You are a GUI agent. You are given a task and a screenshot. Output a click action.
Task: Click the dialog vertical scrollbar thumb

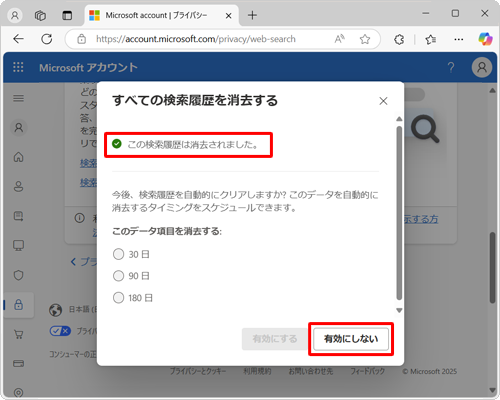pos(399,213)
